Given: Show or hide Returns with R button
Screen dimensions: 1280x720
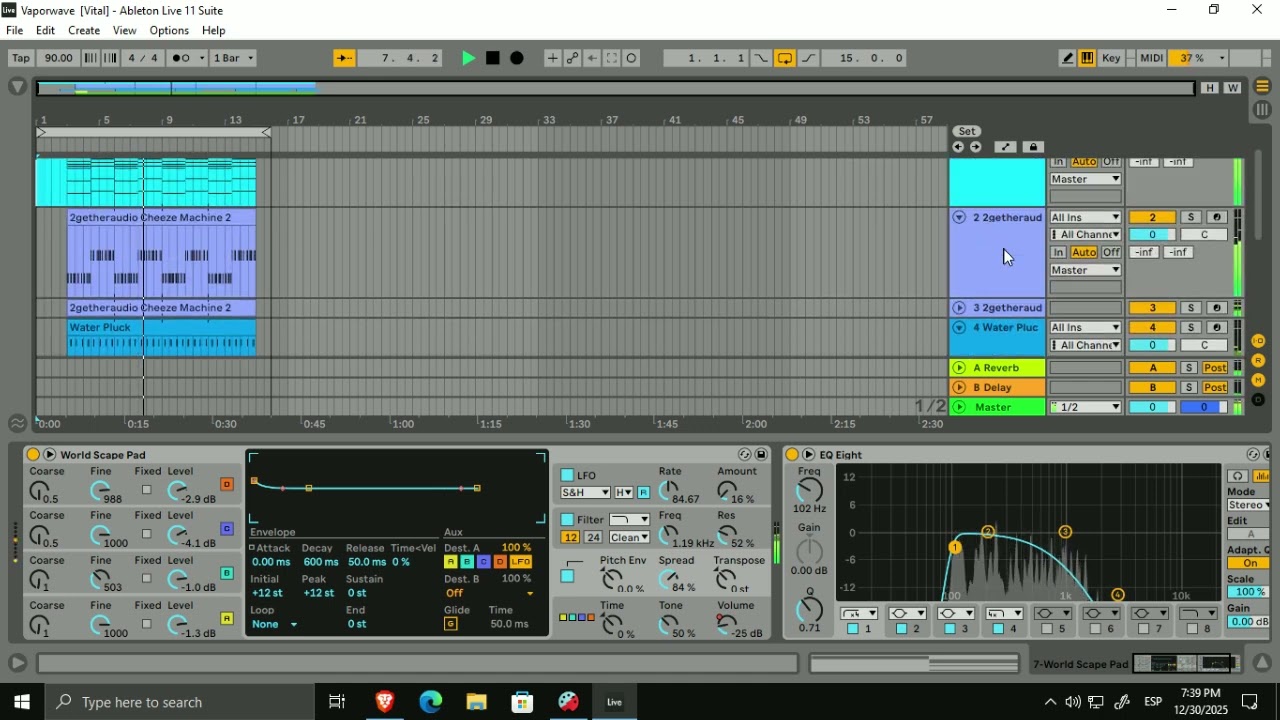Looking at the screenshot, I should 1258,360.
